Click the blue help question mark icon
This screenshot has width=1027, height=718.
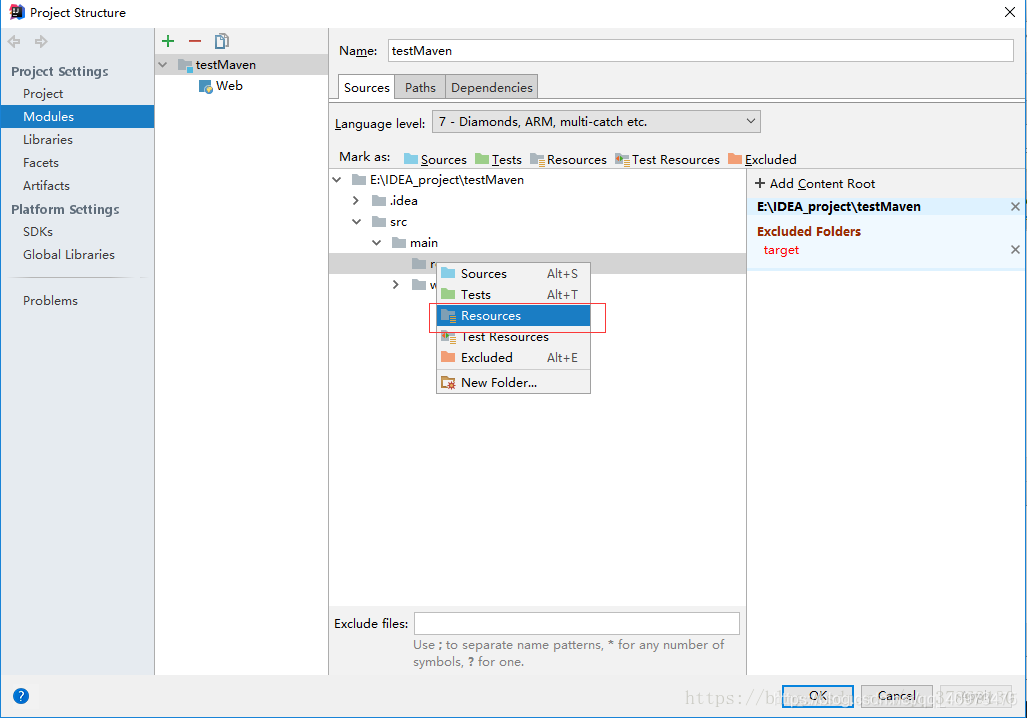[x=21, y=696]
